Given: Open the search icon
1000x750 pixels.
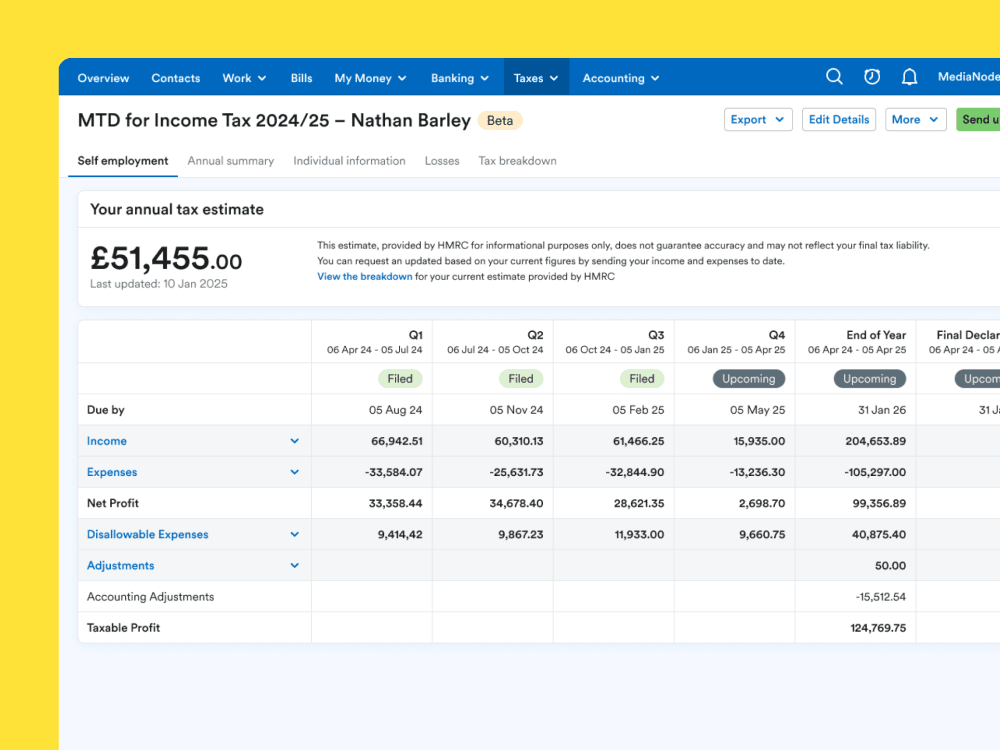Looking at the screenshot, I should point(834,76).
